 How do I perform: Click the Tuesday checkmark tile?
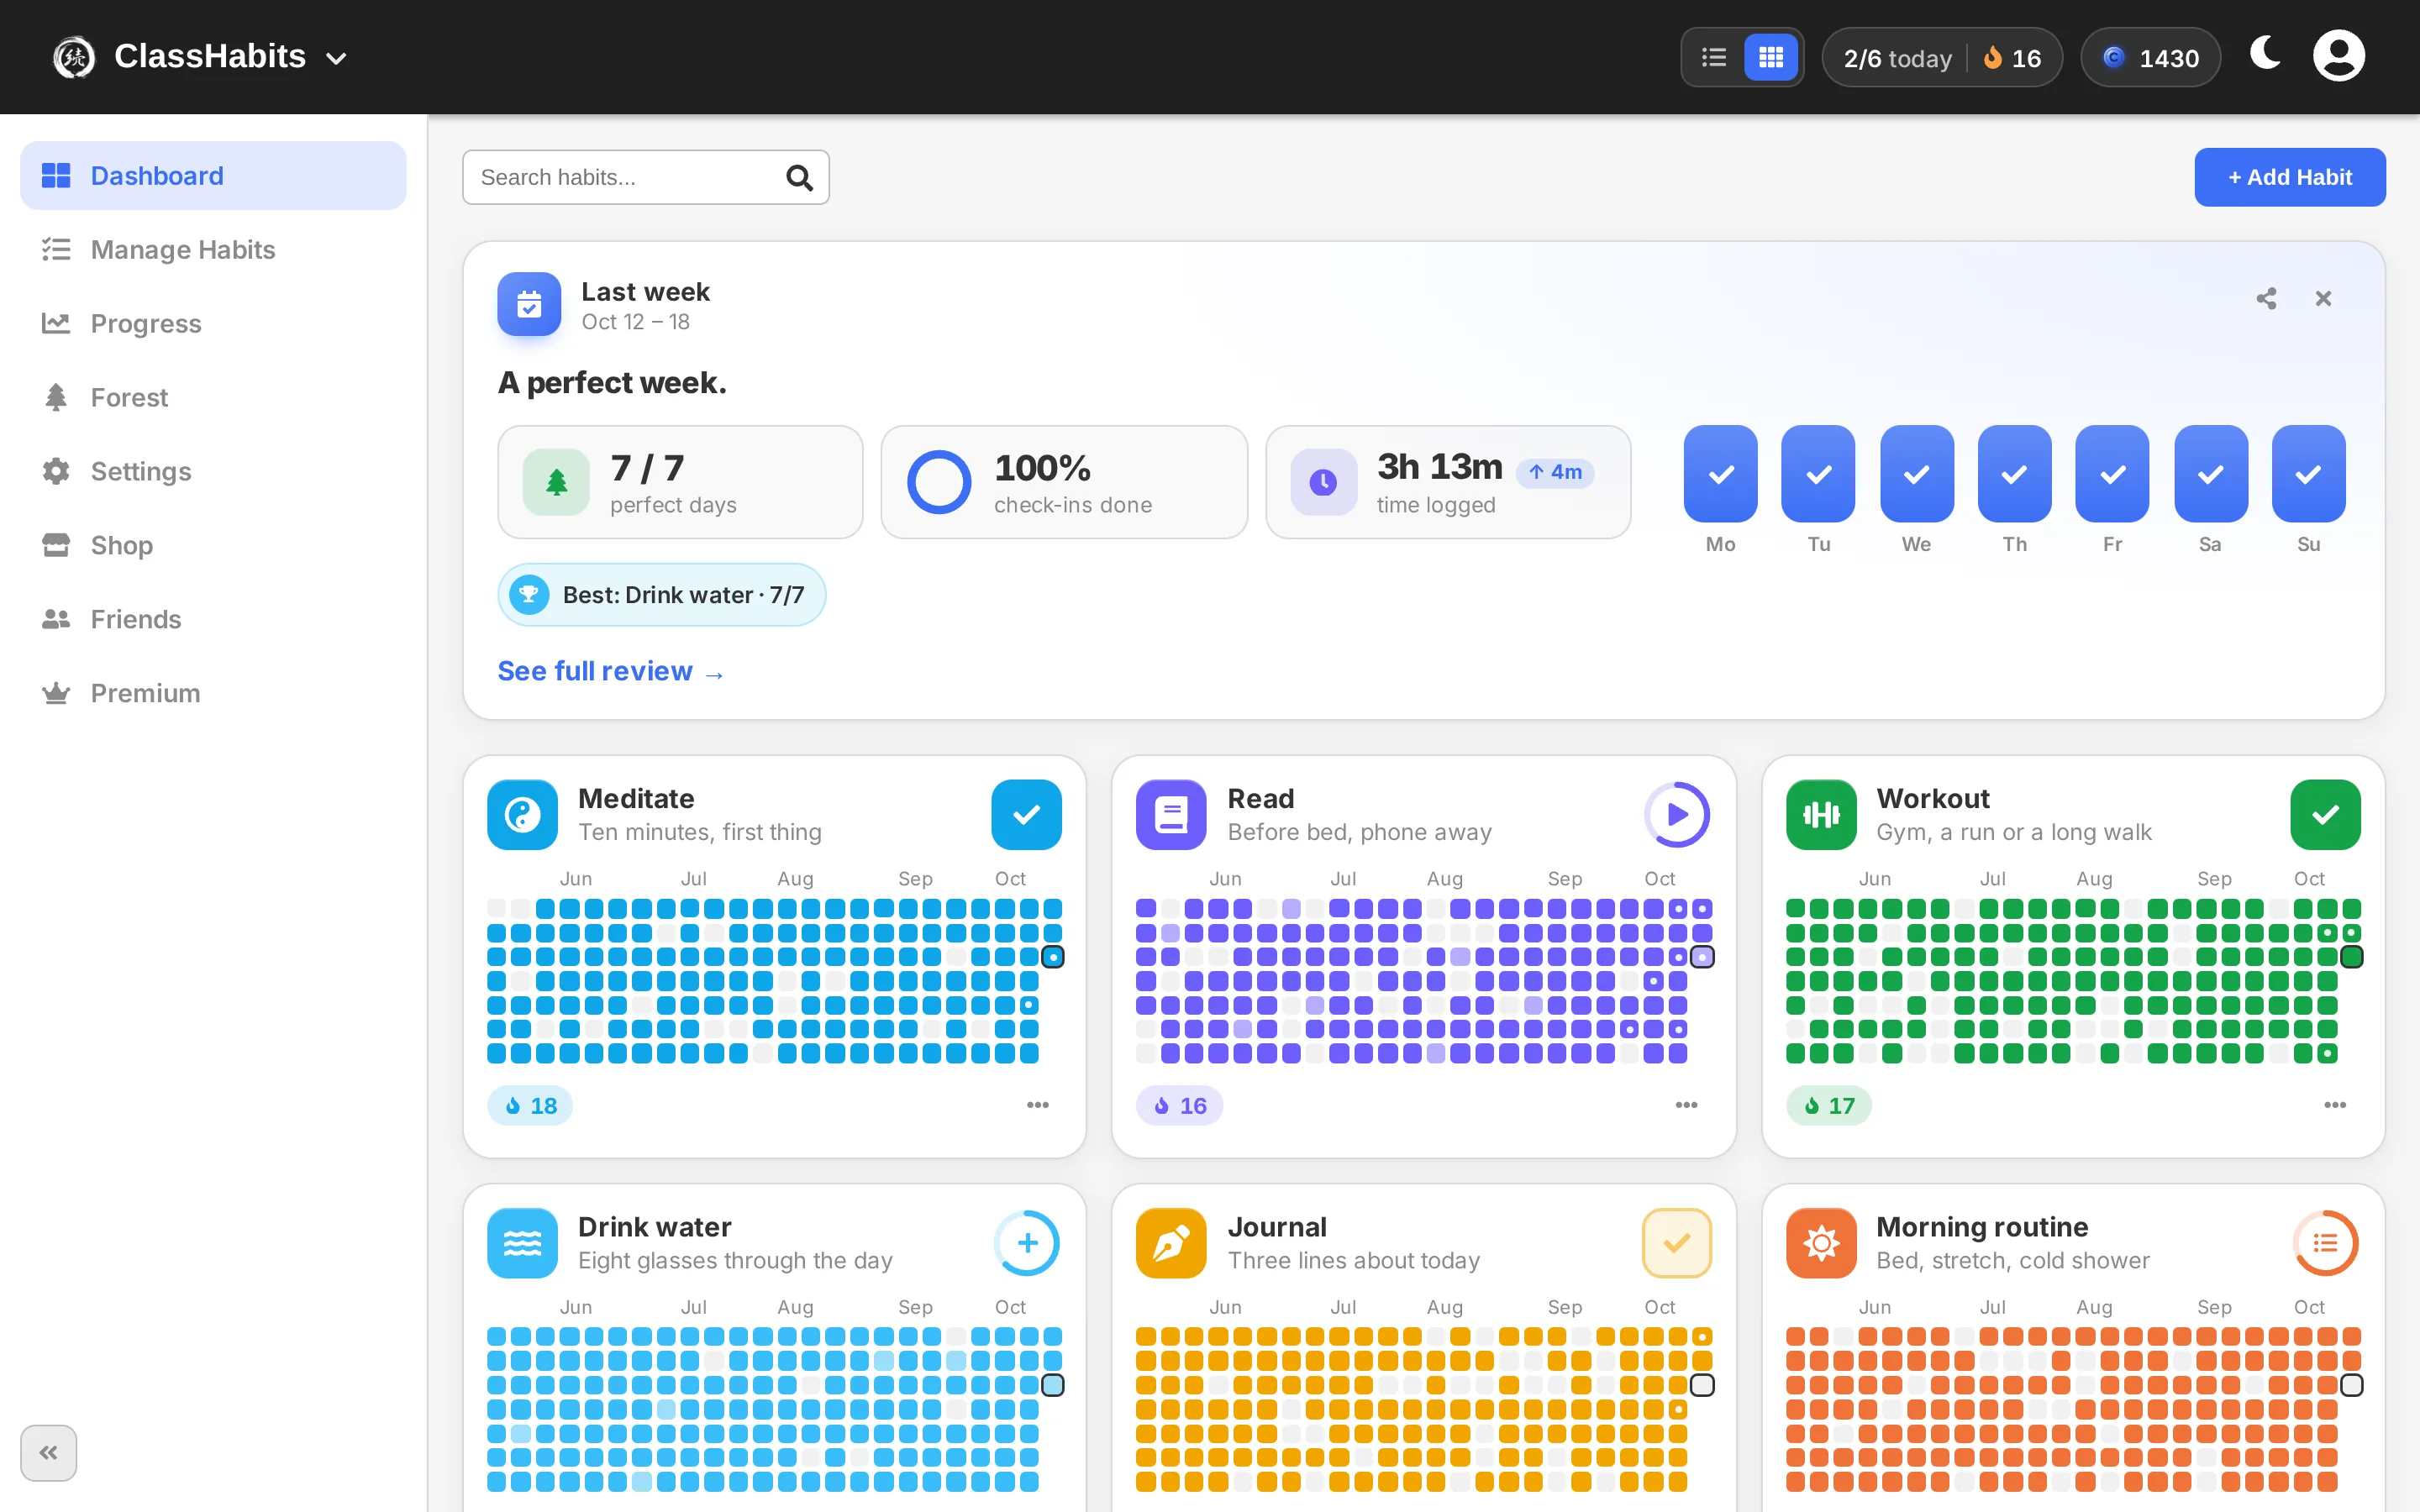(x=1818, y=474)
